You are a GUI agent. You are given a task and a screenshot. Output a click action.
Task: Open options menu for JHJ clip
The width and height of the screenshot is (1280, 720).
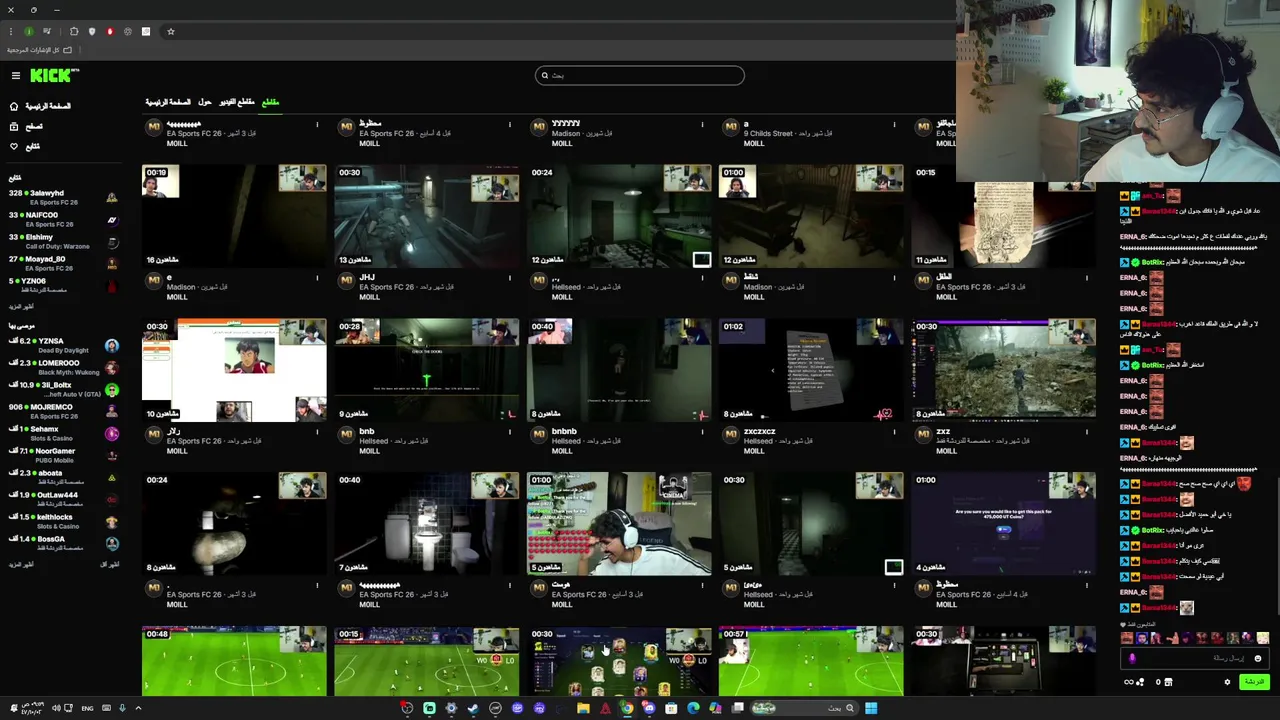click(x=510, y=278)
